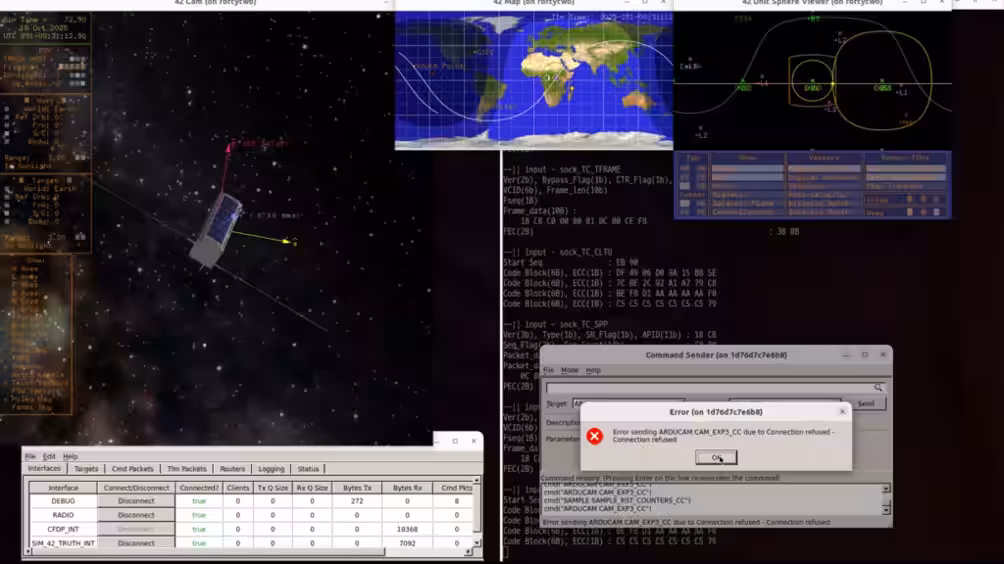Close the 42 Unit Sphere Viewer window

coord(941,3)
